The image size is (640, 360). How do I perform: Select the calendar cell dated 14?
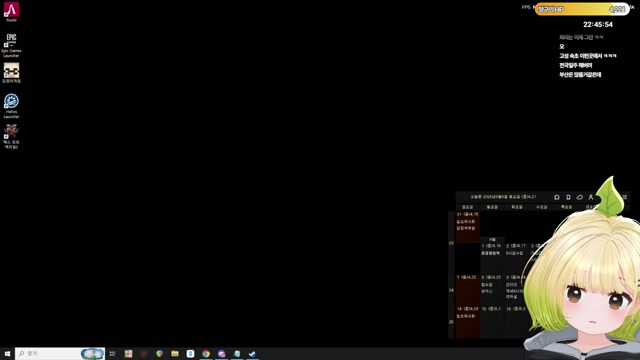tap(468, 322)
